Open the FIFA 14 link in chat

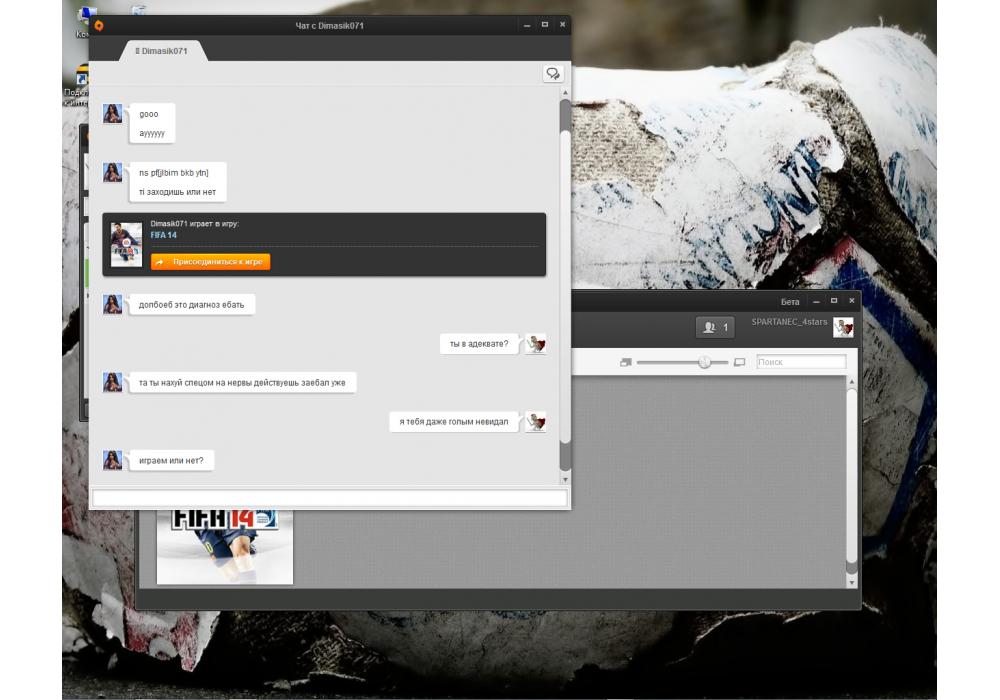(163, 235)
